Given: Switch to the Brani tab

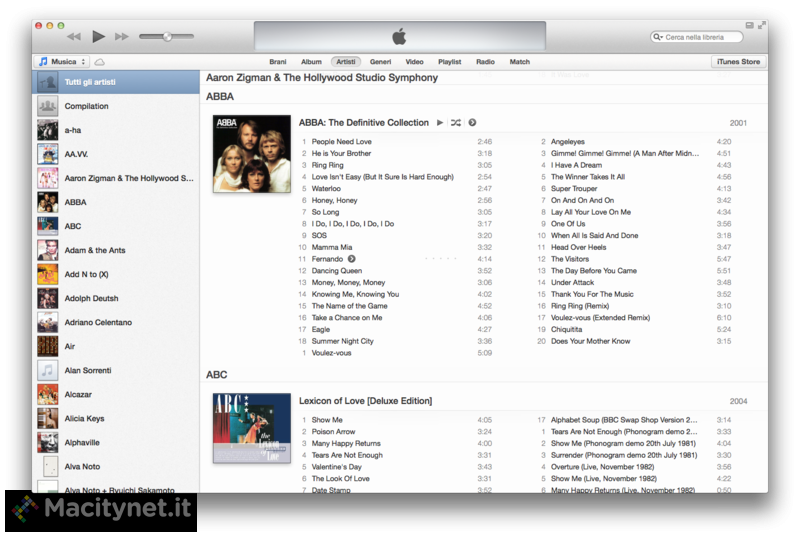Looking at the screenshot, I should pyautogui.click(x=278, y=62).
